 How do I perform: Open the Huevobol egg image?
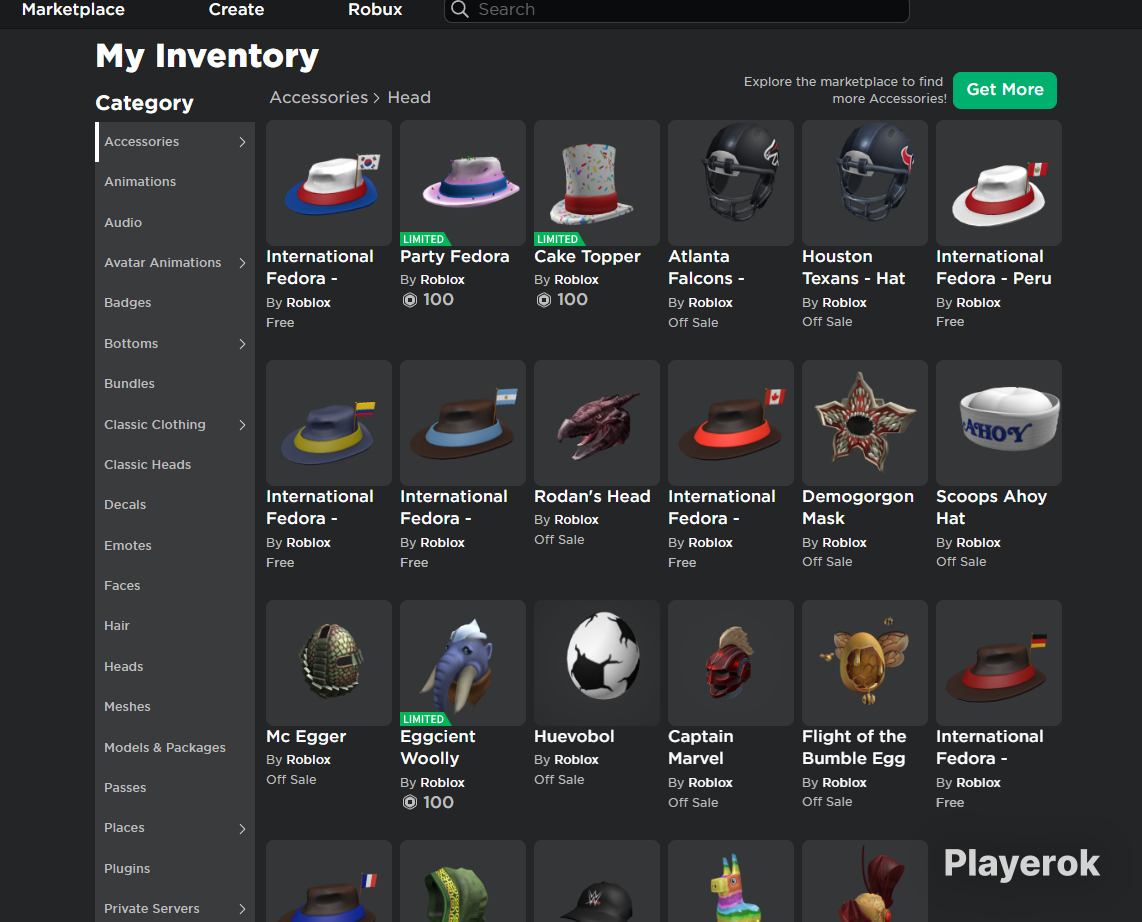click(x=597, y=663)
